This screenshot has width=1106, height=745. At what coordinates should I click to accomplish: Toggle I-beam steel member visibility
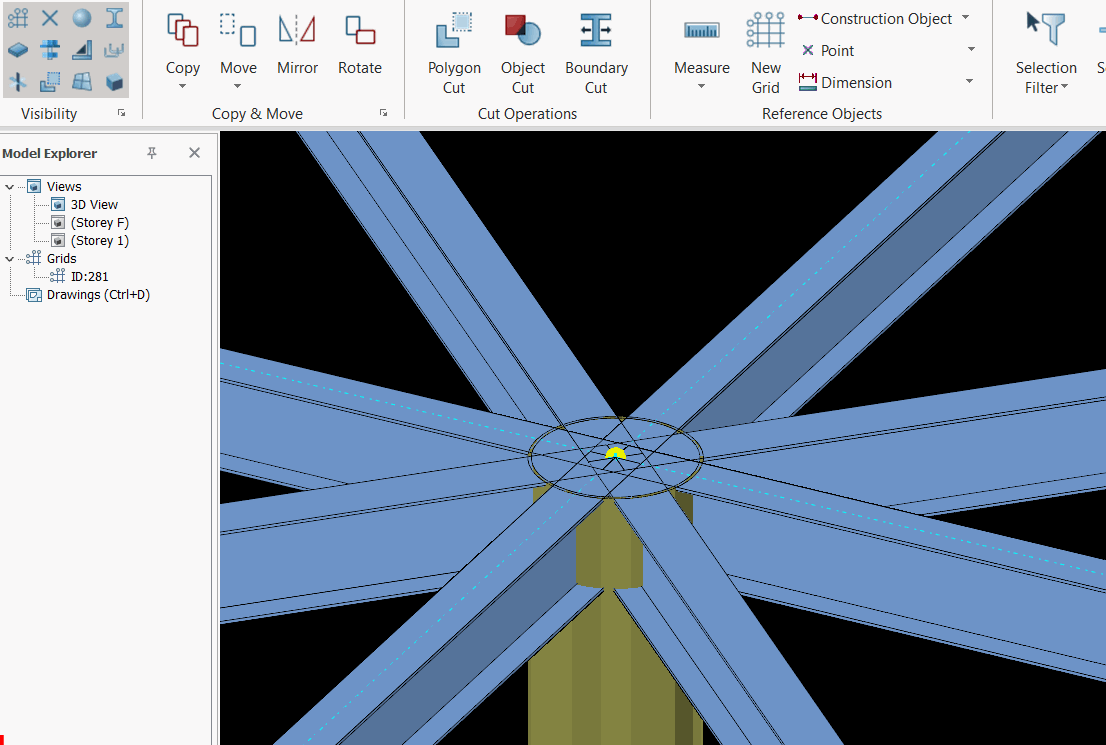coord(115,18)
